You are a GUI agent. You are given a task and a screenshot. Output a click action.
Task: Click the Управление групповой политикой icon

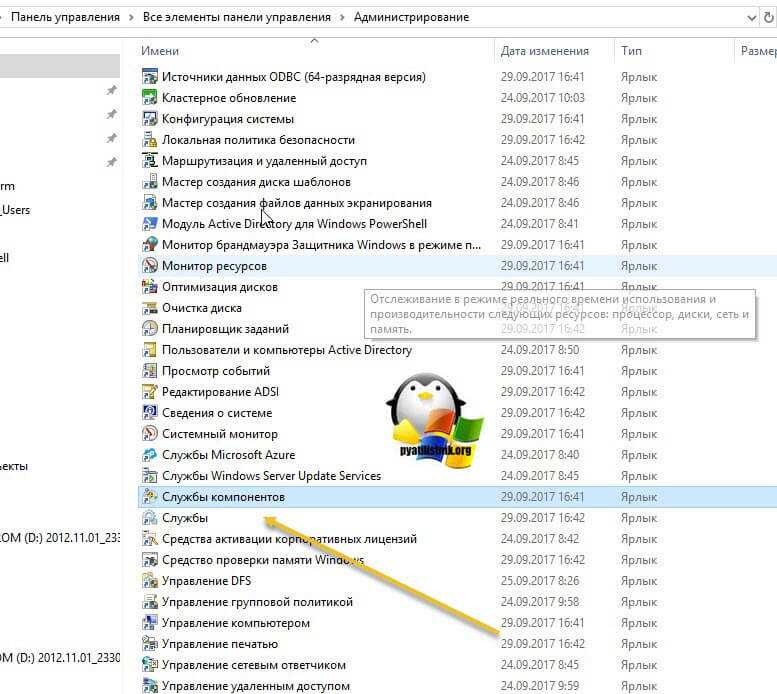[x=150, y=601]
